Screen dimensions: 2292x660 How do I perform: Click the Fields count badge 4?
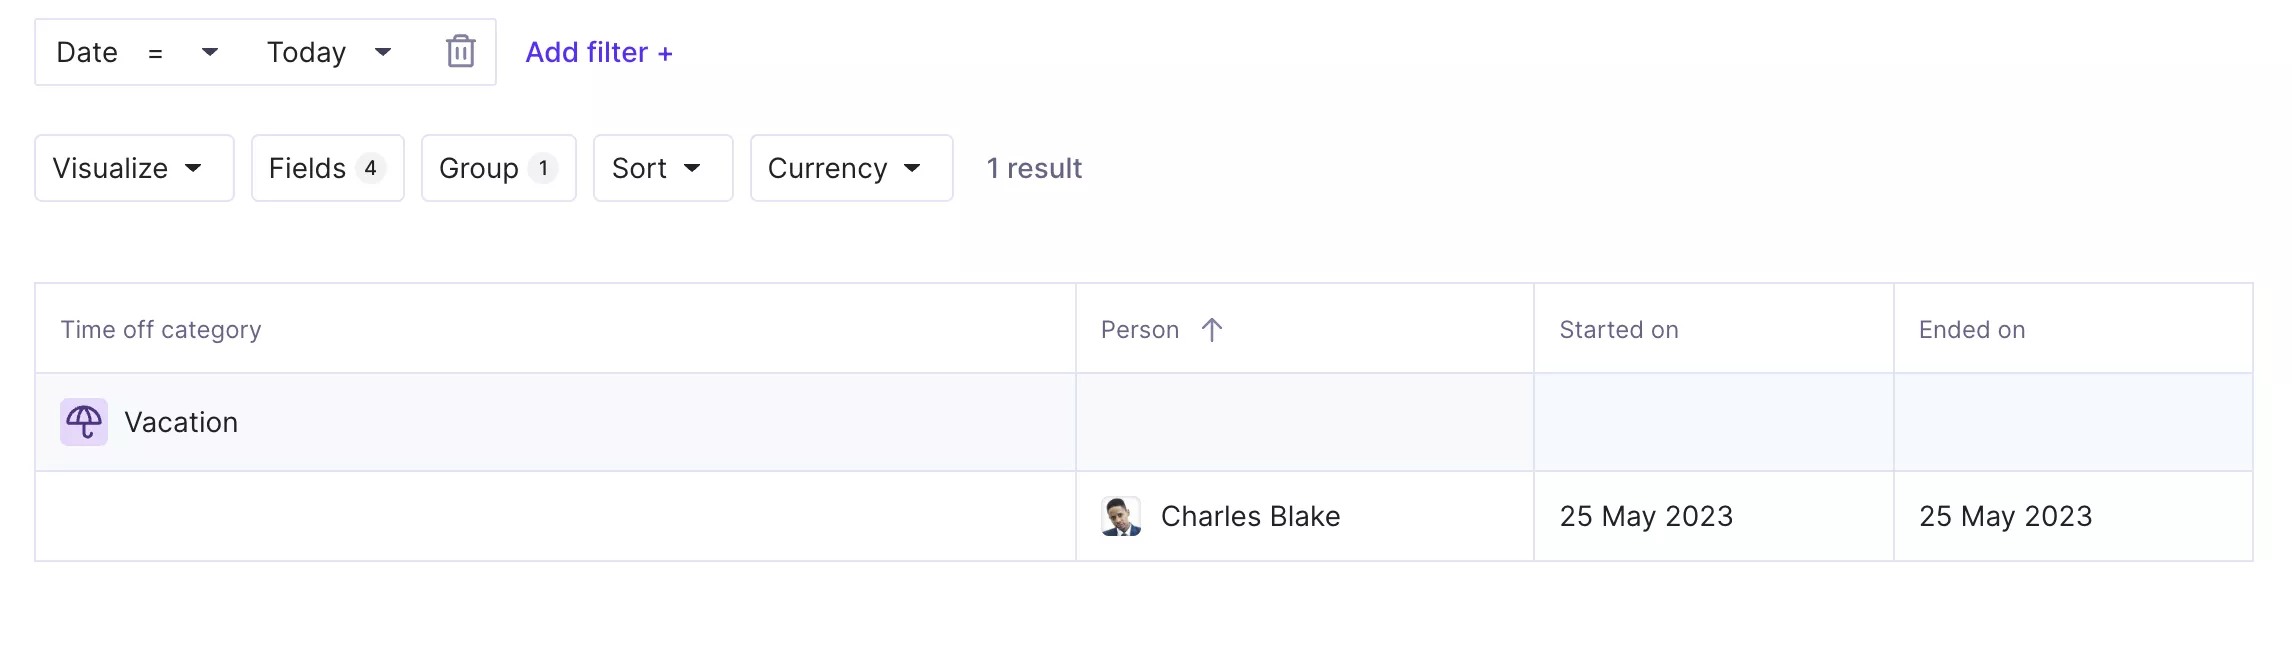pos(371,168)
